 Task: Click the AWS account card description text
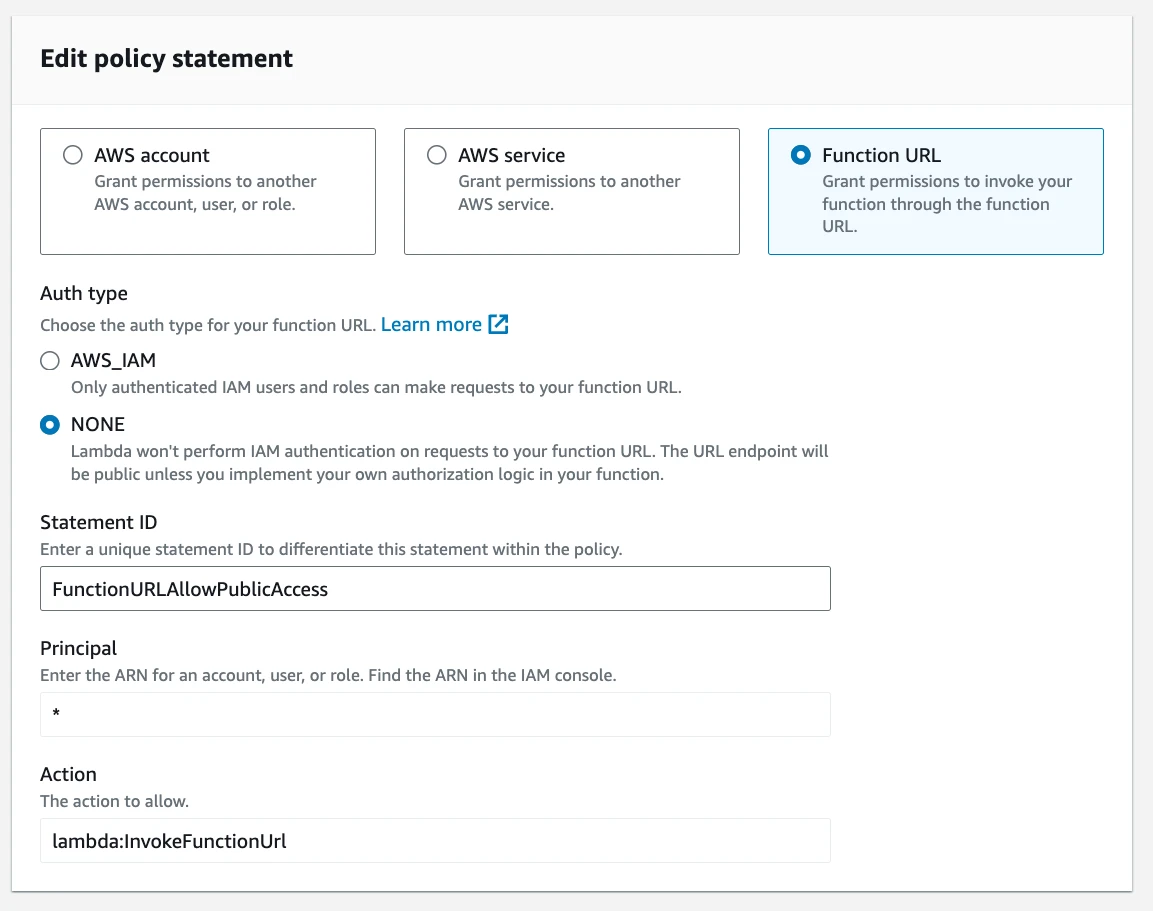(205, 193)
